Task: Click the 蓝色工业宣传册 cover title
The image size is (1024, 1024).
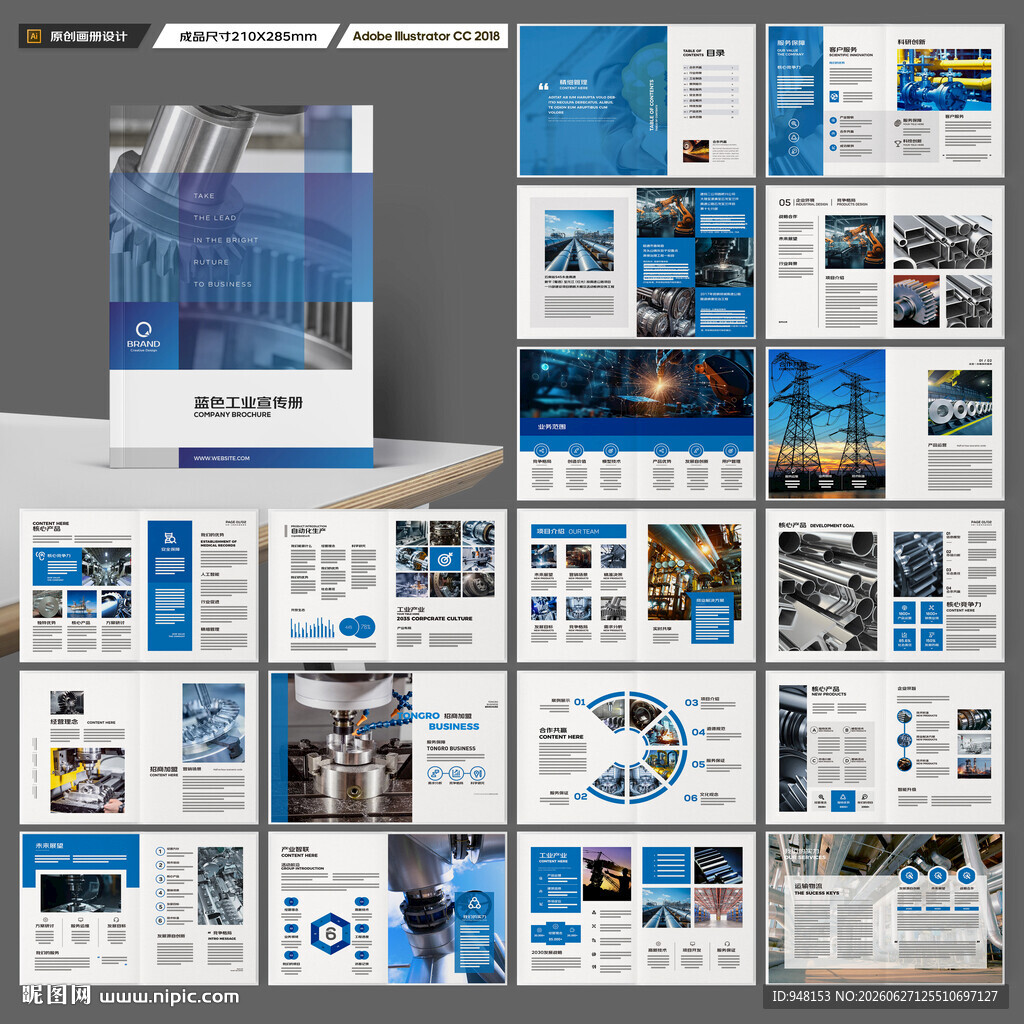Action: (x=248, y=402)
